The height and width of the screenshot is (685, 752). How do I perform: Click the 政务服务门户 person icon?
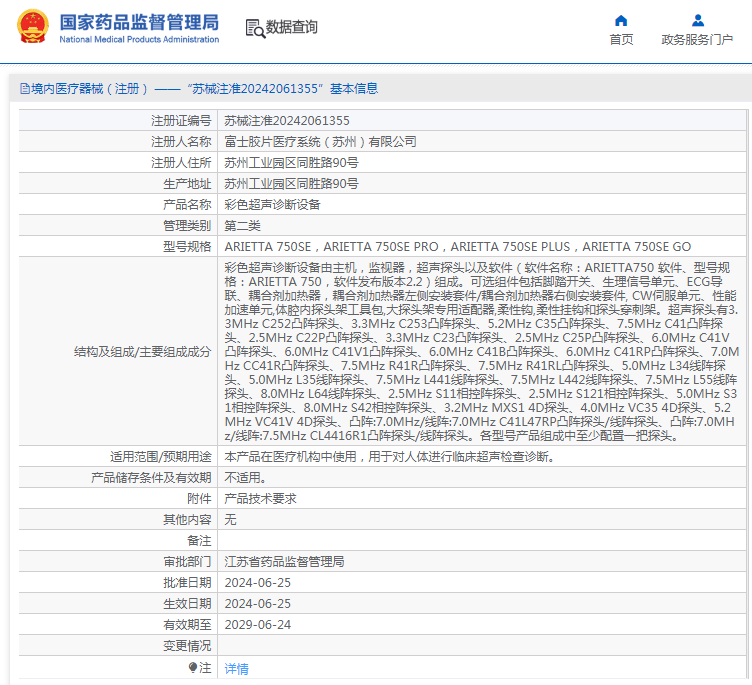[x=698, y=20]
